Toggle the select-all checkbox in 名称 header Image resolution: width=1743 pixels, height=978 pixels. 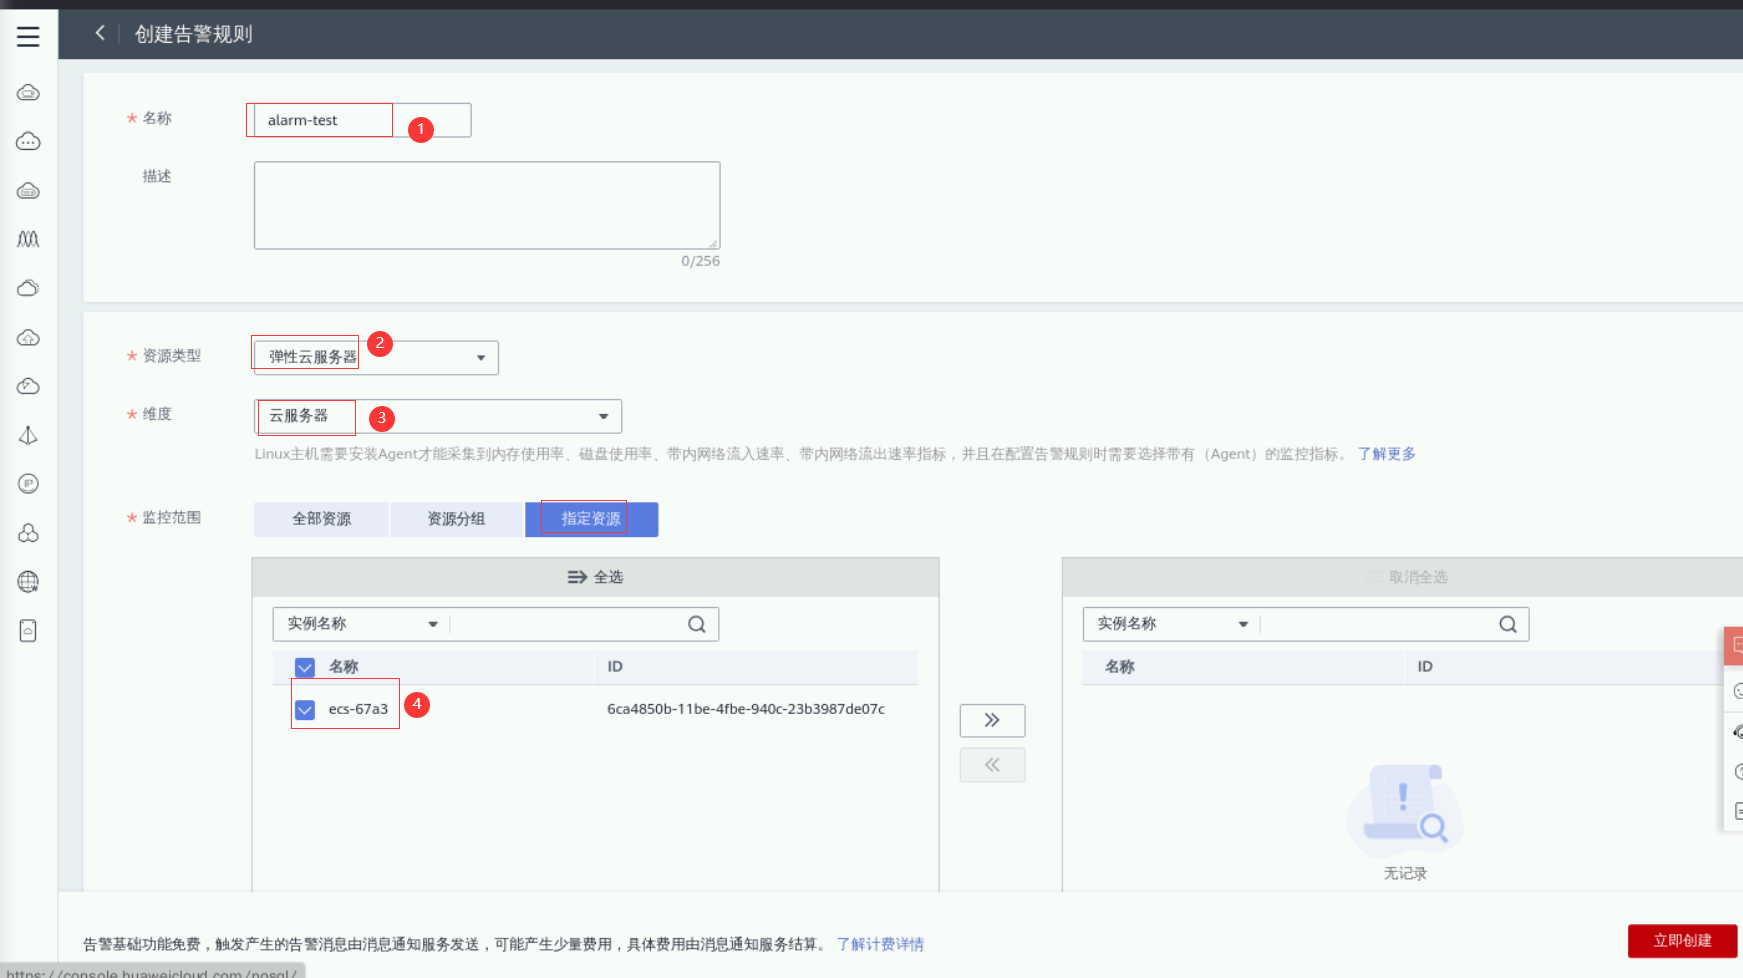point(305,667)
